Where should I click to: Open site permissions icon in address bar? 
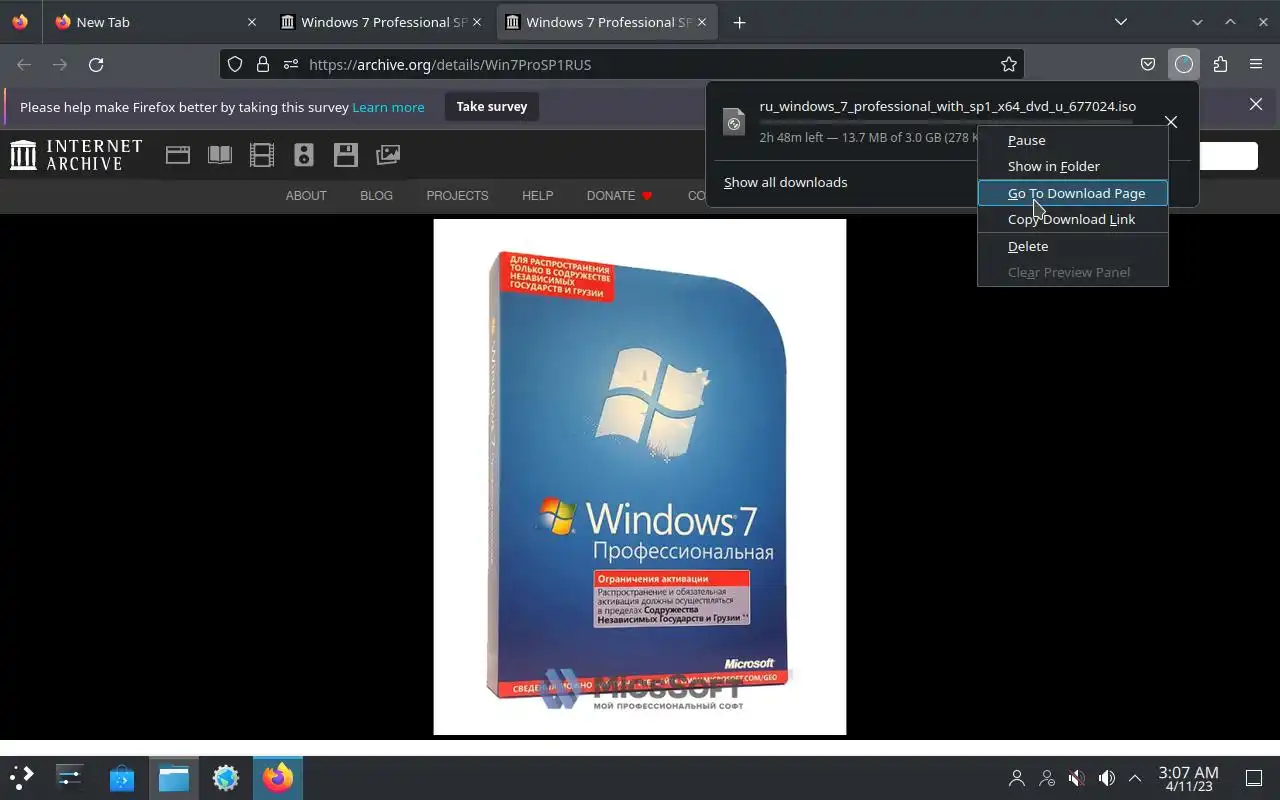pos(291,64)
